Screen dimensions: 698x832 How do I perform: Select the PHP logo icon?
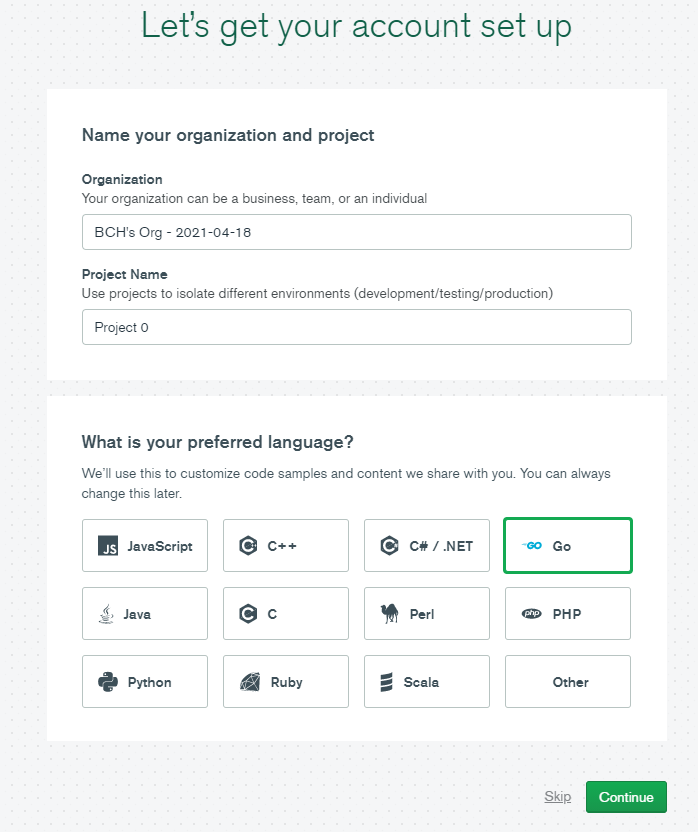[x=531, y=614]
